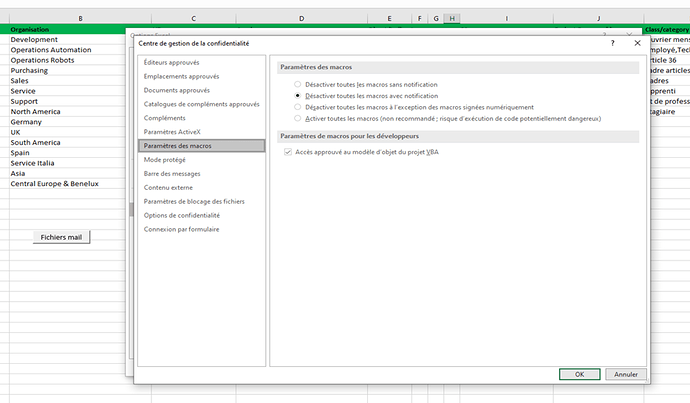Screen dimensions: 690x403
Task: Click the Central Europe & Benelux cell
Action: pyautogui.click(x=67, y=184)
